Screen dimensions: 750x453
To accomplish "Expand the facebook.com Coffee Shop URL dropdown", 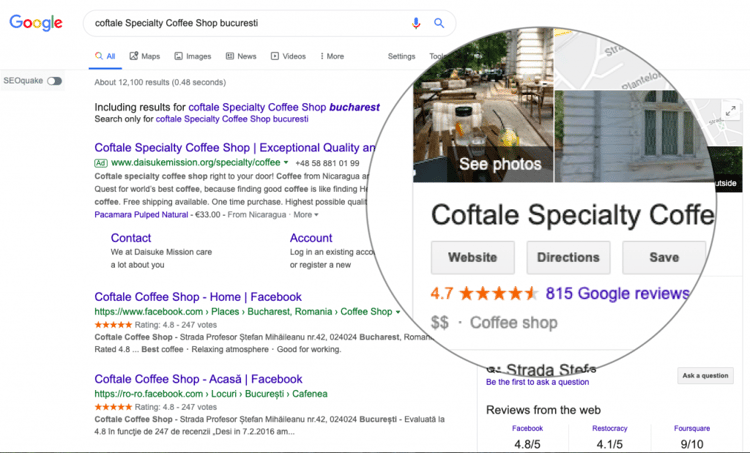I will click(x=398, y=312).
